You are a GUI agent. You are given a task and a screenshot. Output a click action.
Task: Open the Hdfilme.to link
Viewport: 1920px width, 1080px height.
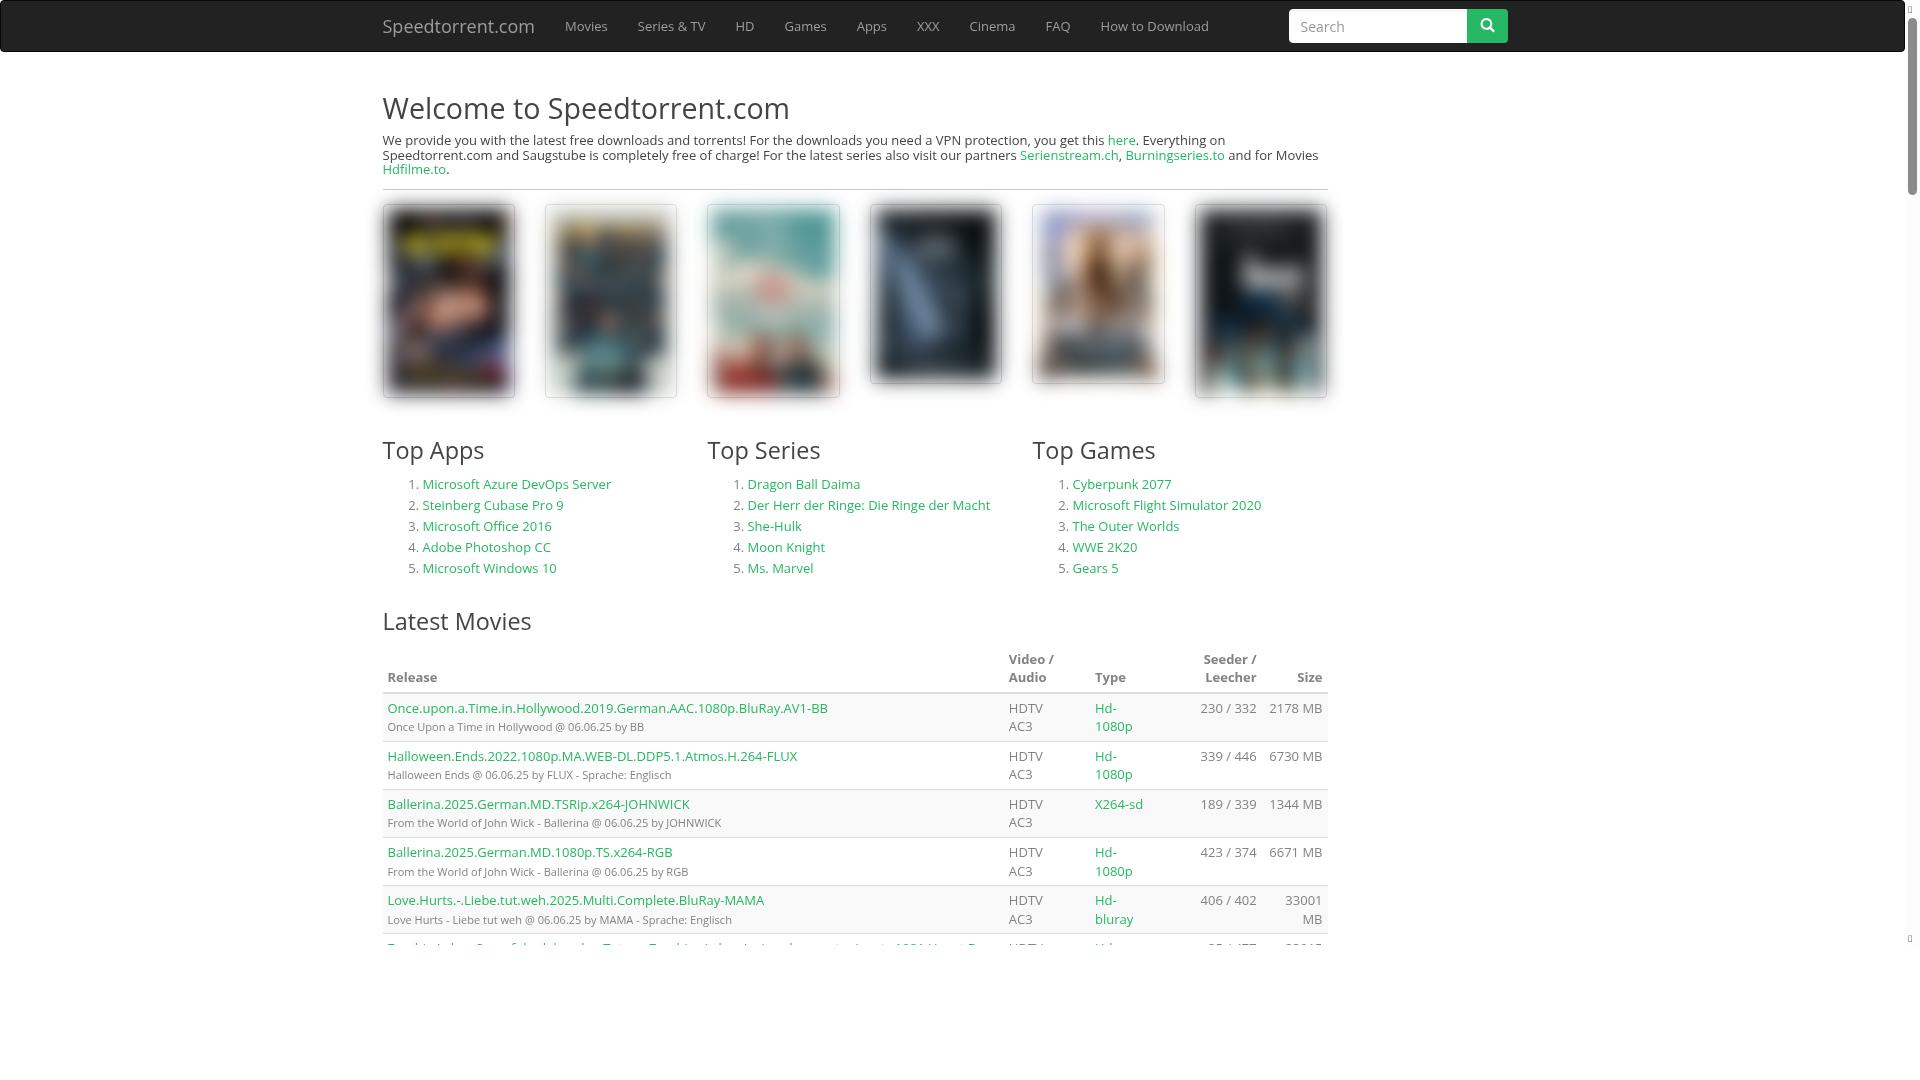[413, 170]
